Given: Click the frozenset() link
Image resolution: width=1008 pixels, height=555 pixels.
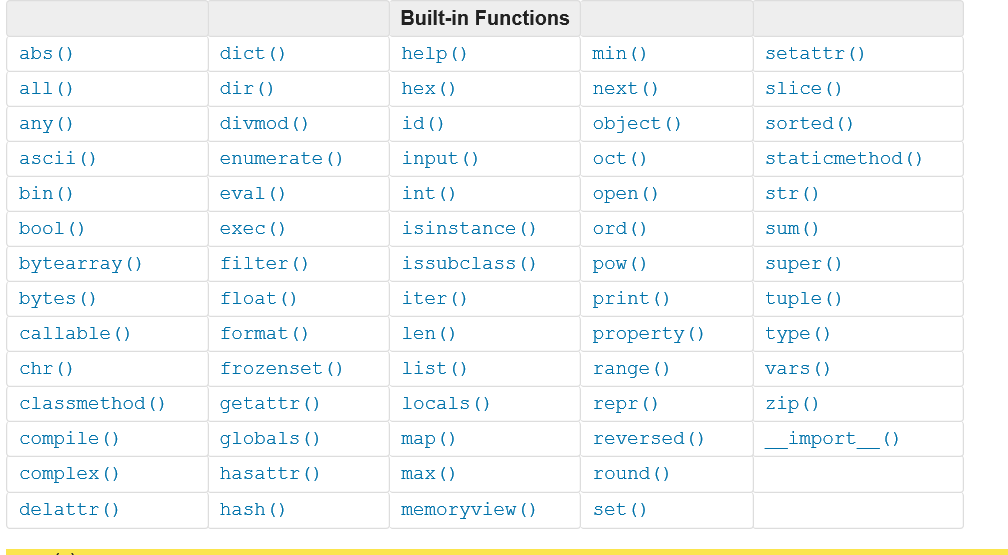Looking at the screenshot, I should coord(282,368).
